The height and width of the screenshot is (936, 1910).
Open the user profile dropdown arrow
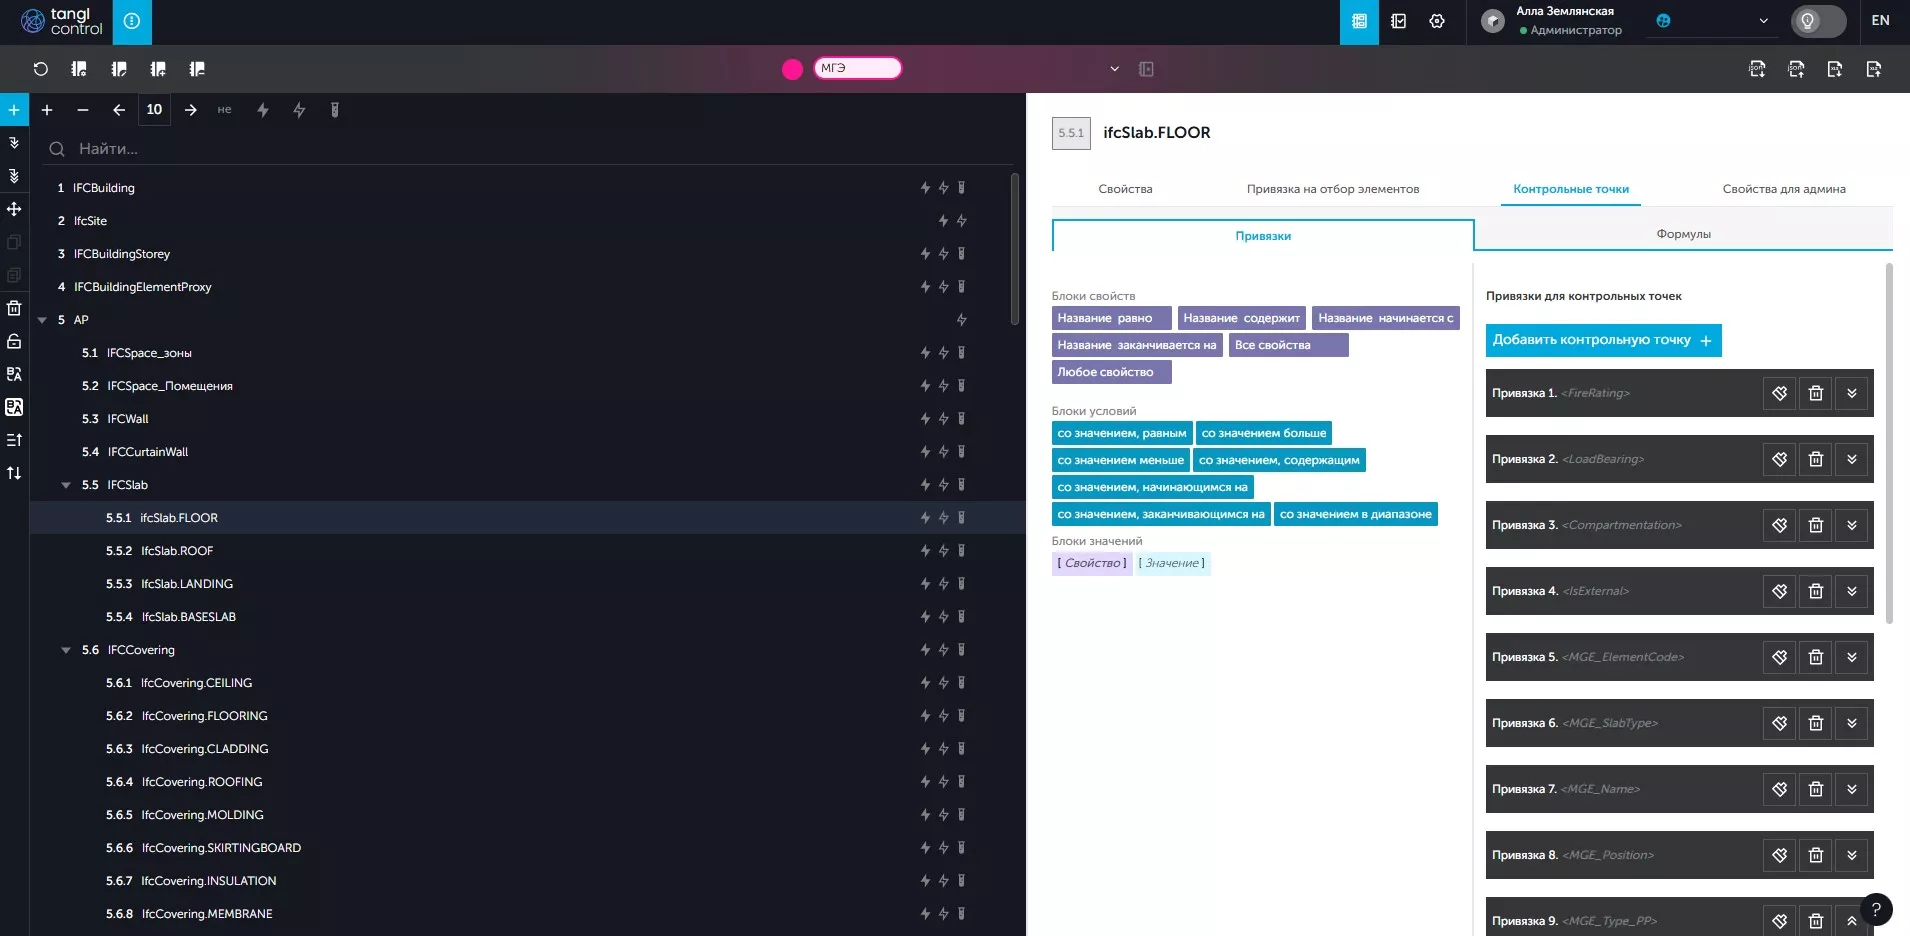[x=1763, y=21]
